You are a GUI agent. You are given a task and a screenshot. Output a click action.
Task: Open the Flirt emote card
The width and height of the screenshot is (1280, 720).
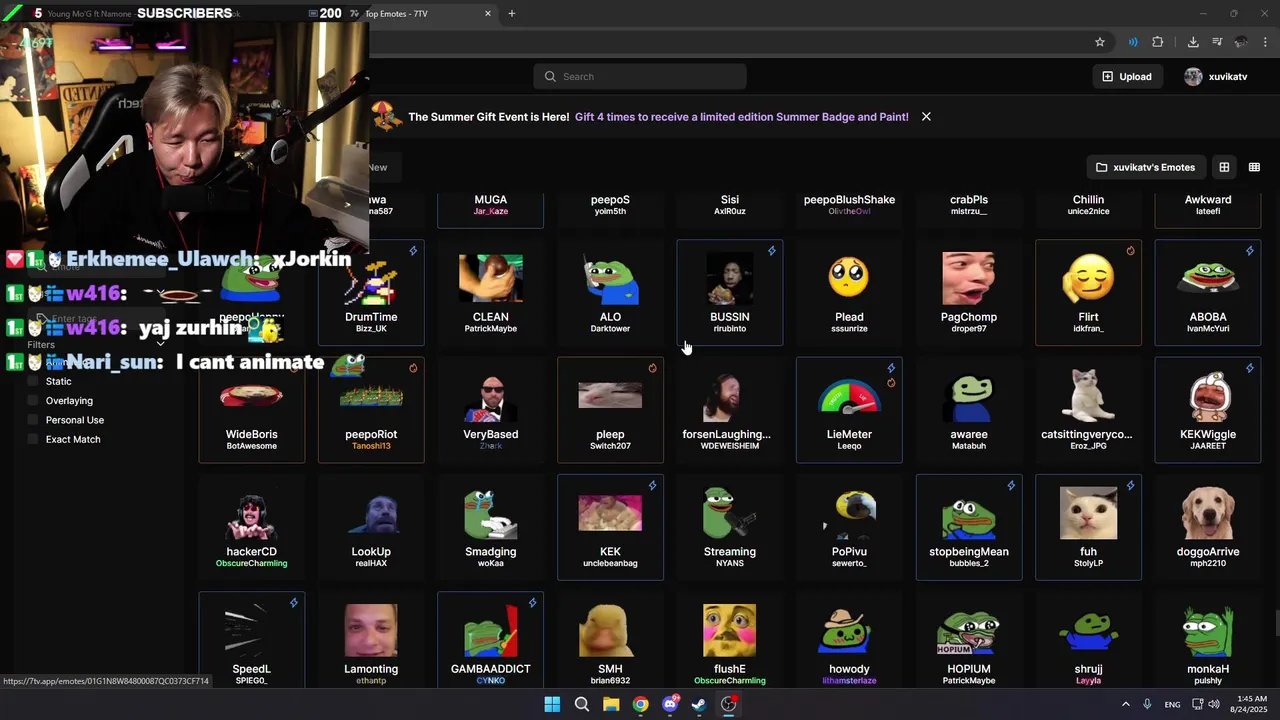click(x=1088, y=292)
